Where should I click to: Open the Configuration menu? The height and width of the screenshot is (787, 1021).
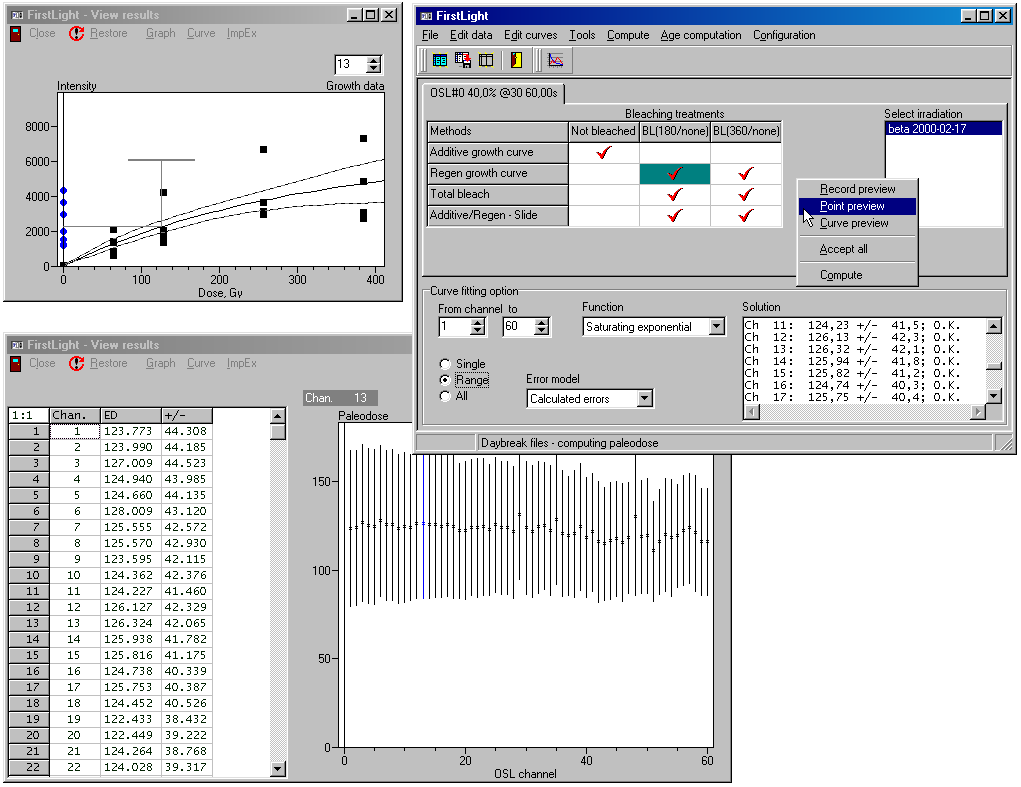(784, 35)
